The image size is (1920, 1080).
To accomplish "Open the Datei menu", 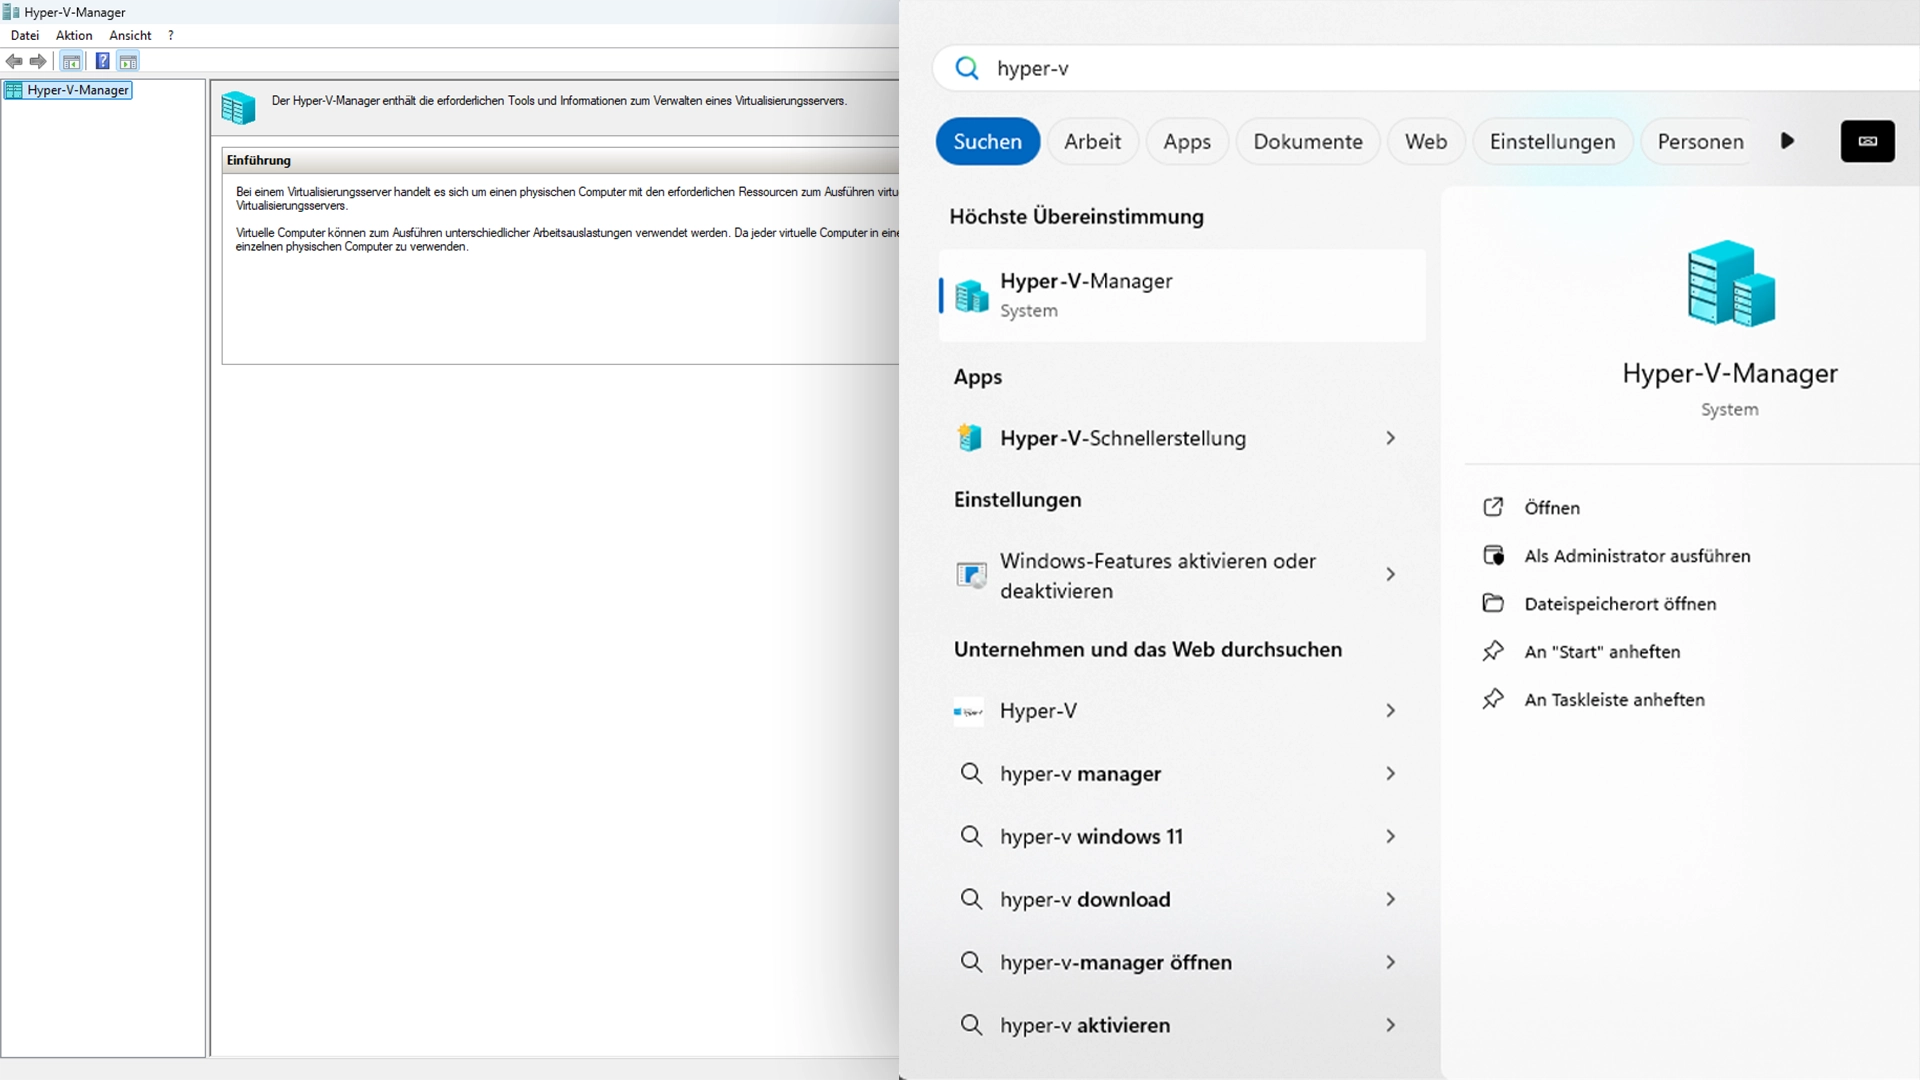I will 25,35.
